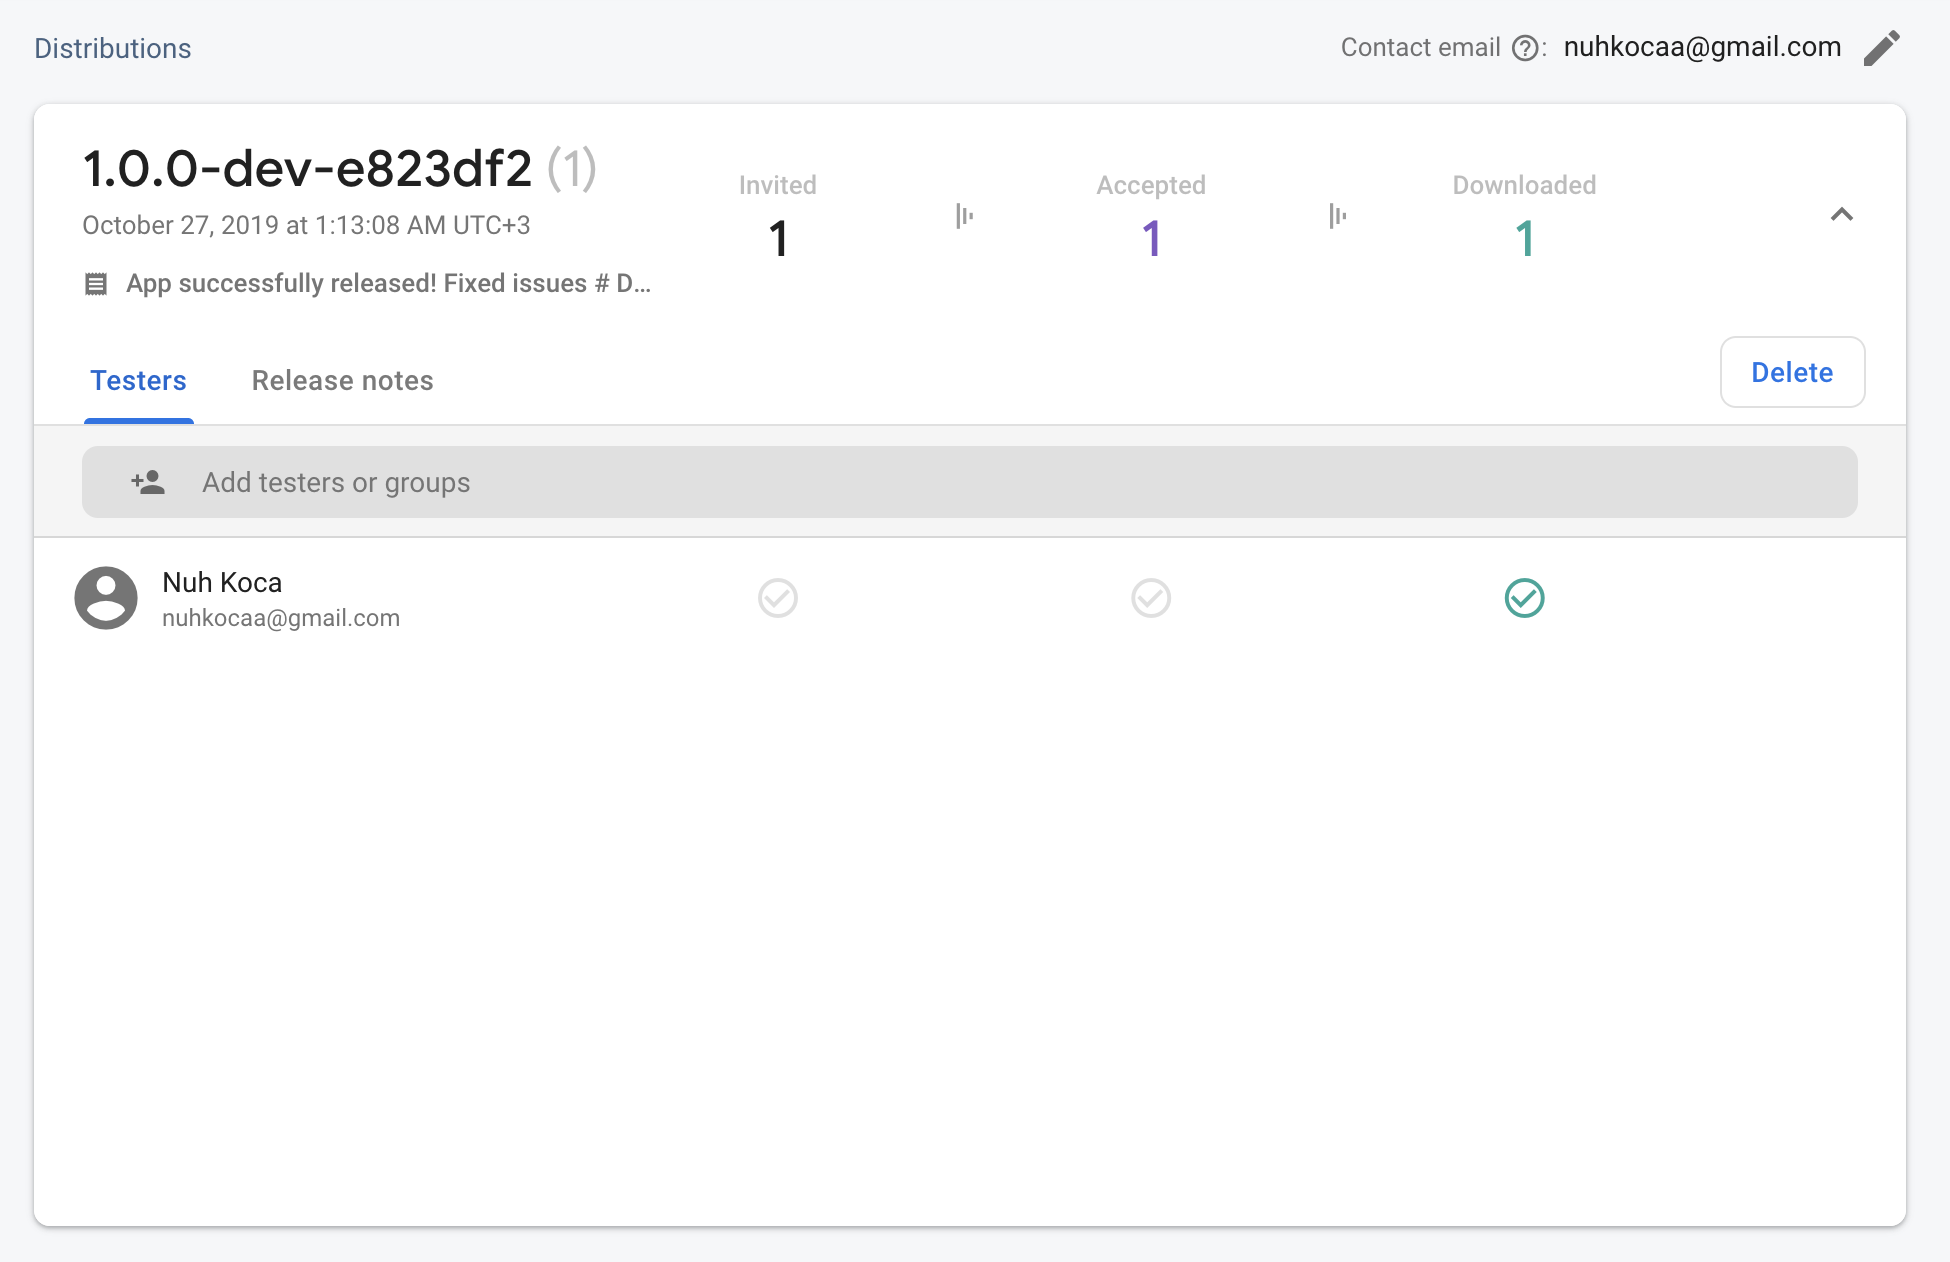Click the Add testers or groups field

(968, 483)
